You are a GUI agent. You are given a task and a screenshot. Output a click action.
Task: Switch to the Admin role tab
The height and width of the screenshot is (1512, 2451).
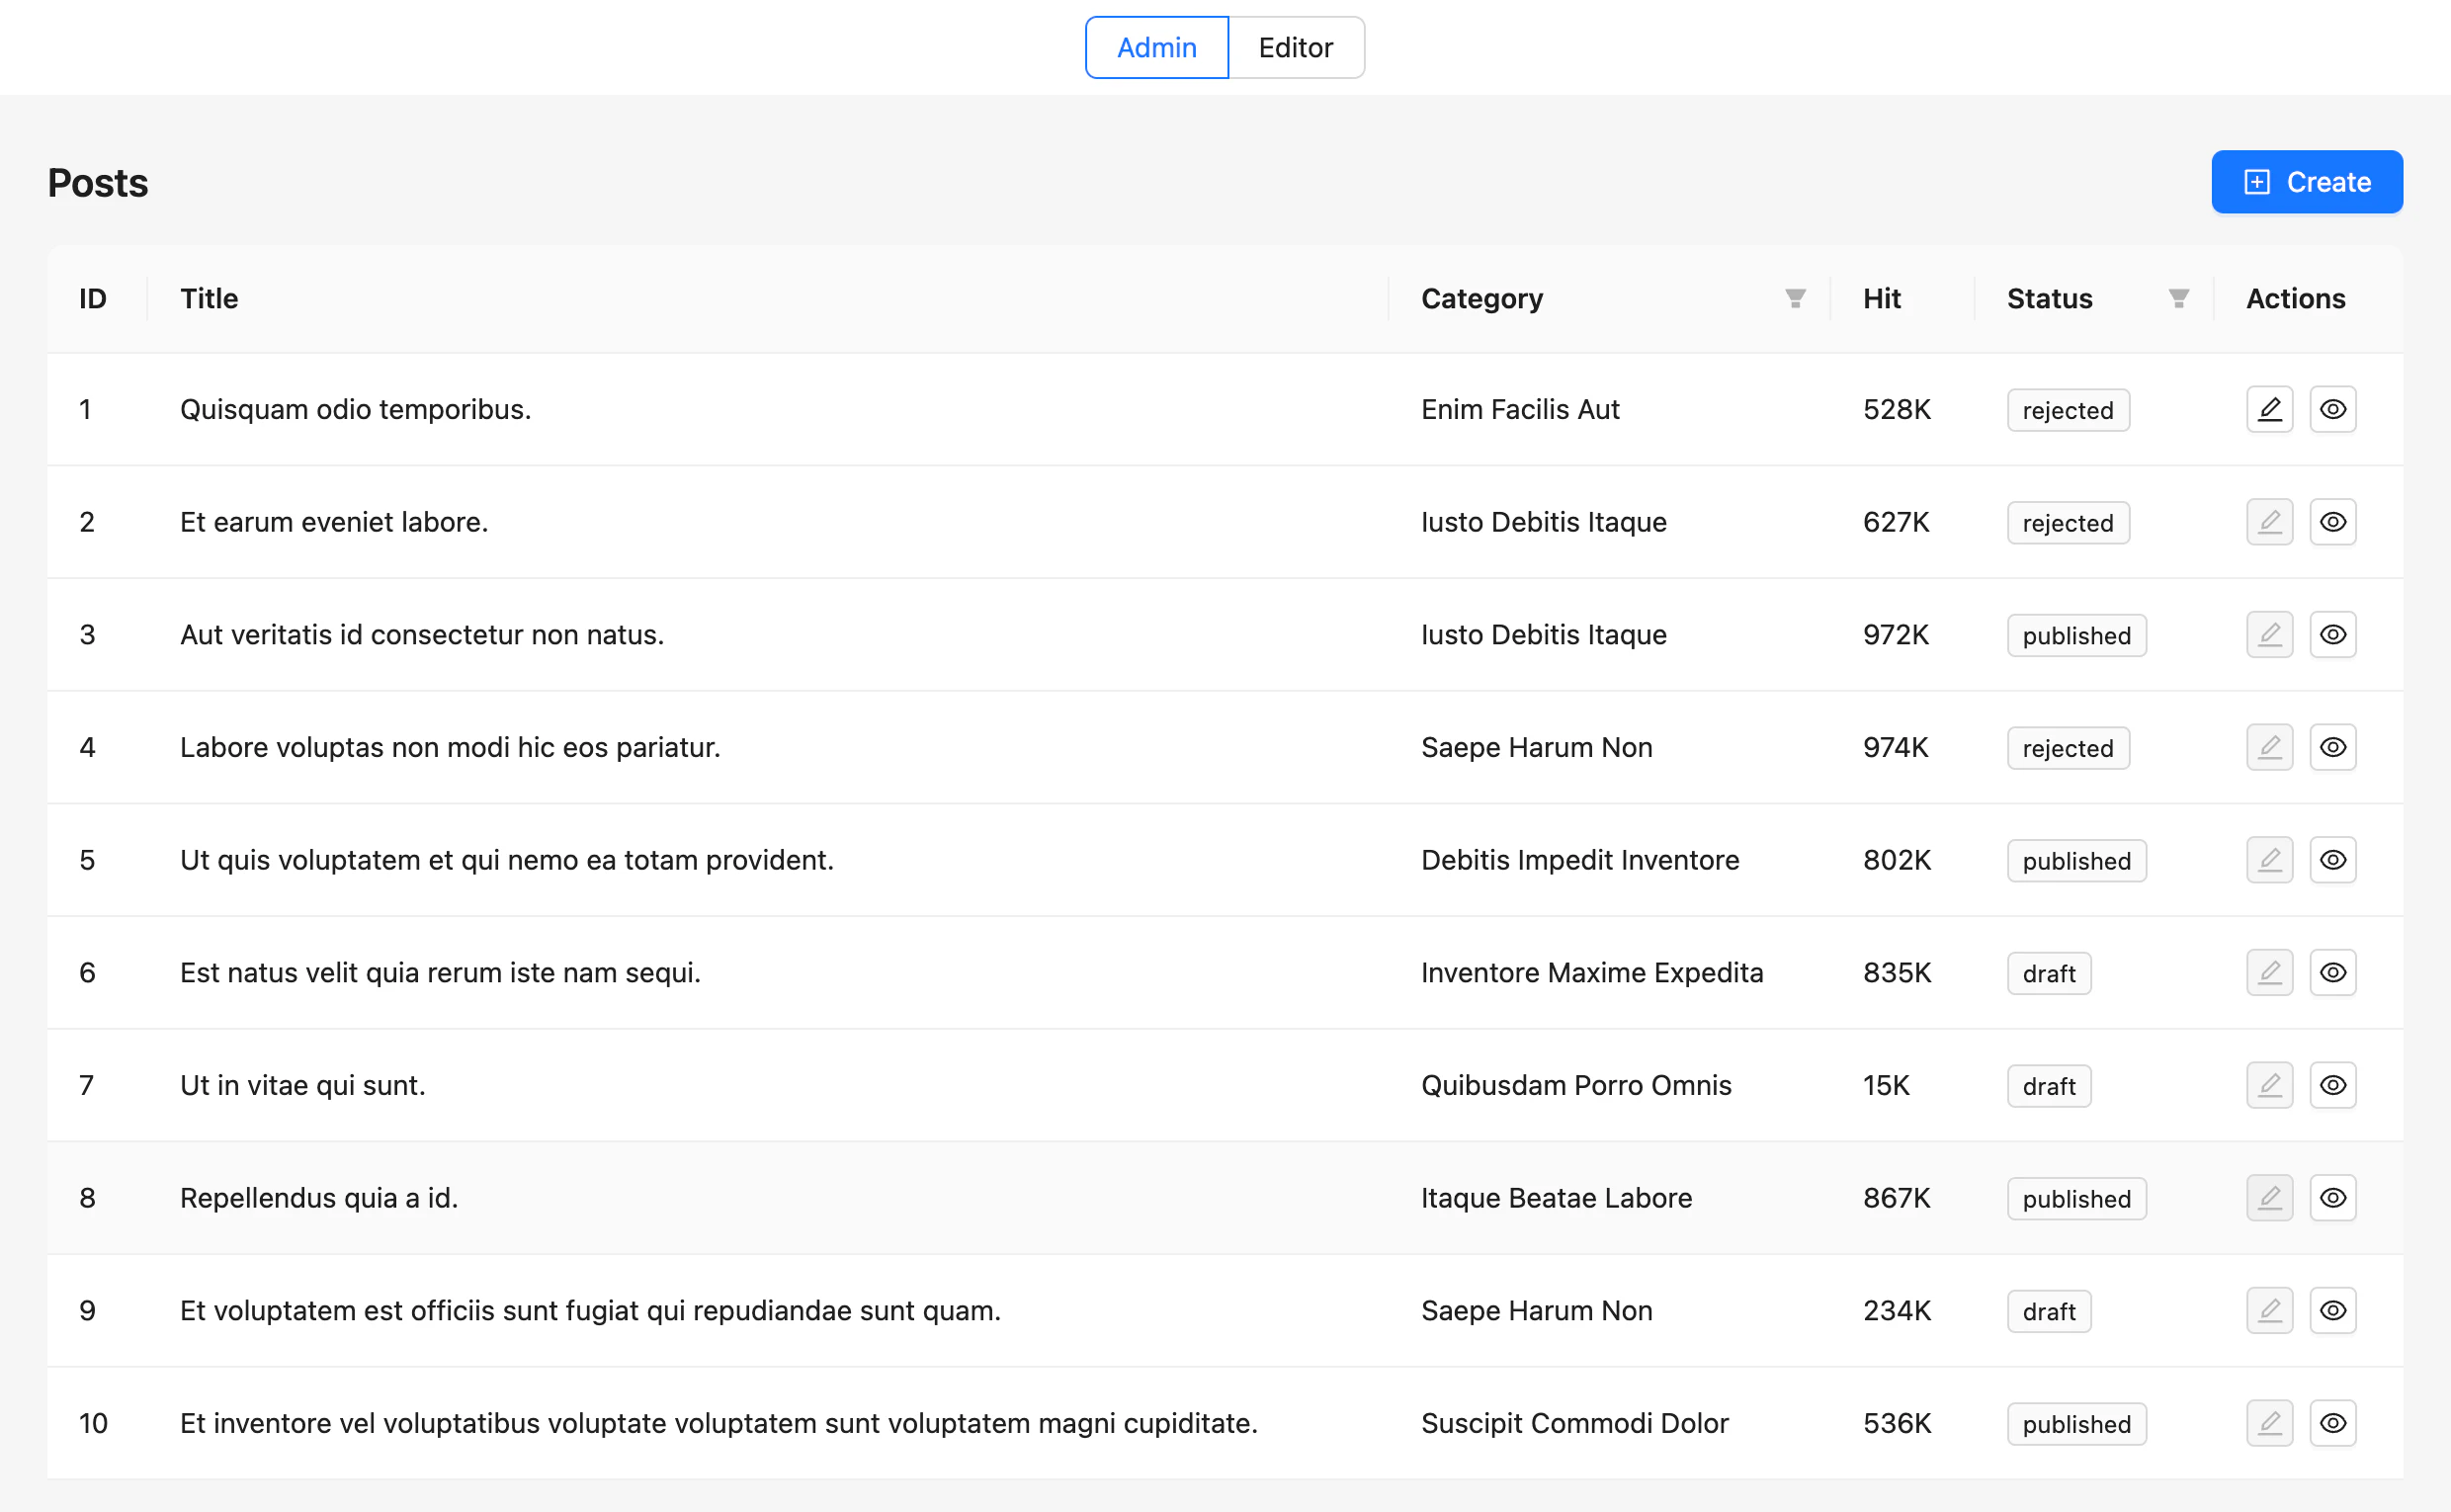(1156, 47)
